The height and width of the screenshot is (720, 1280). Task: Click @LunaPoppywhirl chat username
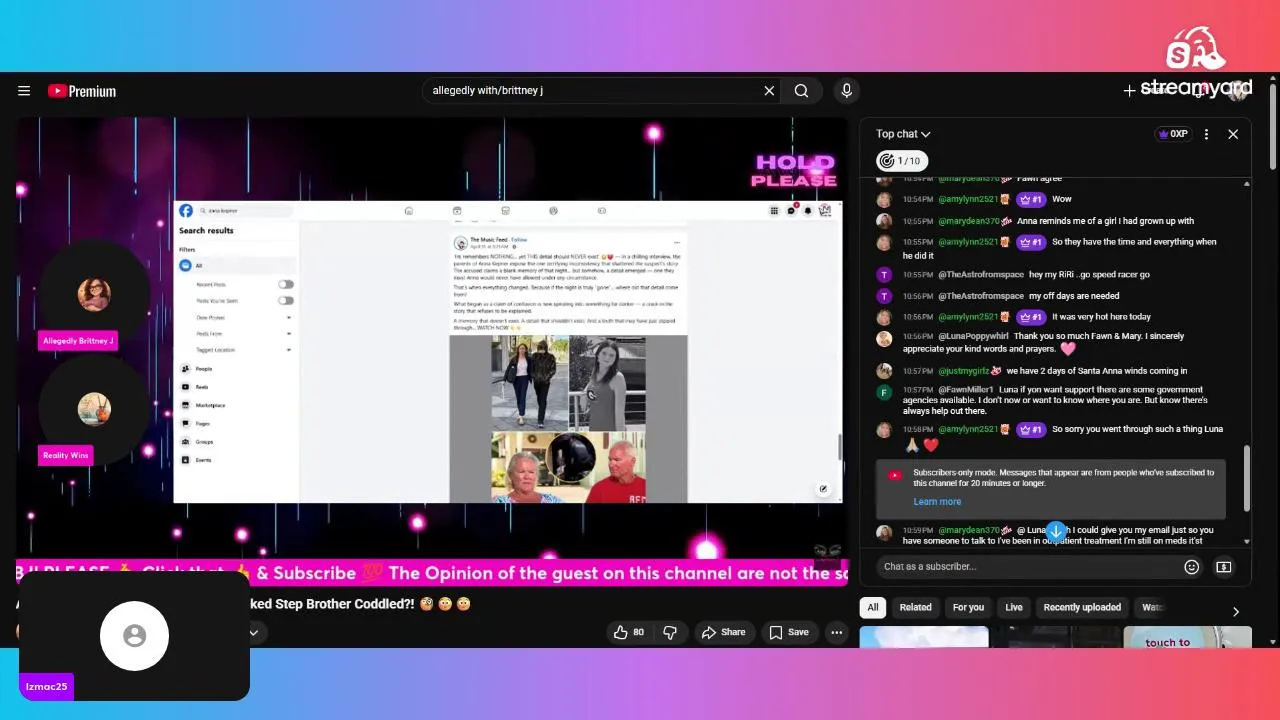tap(973, 337)
